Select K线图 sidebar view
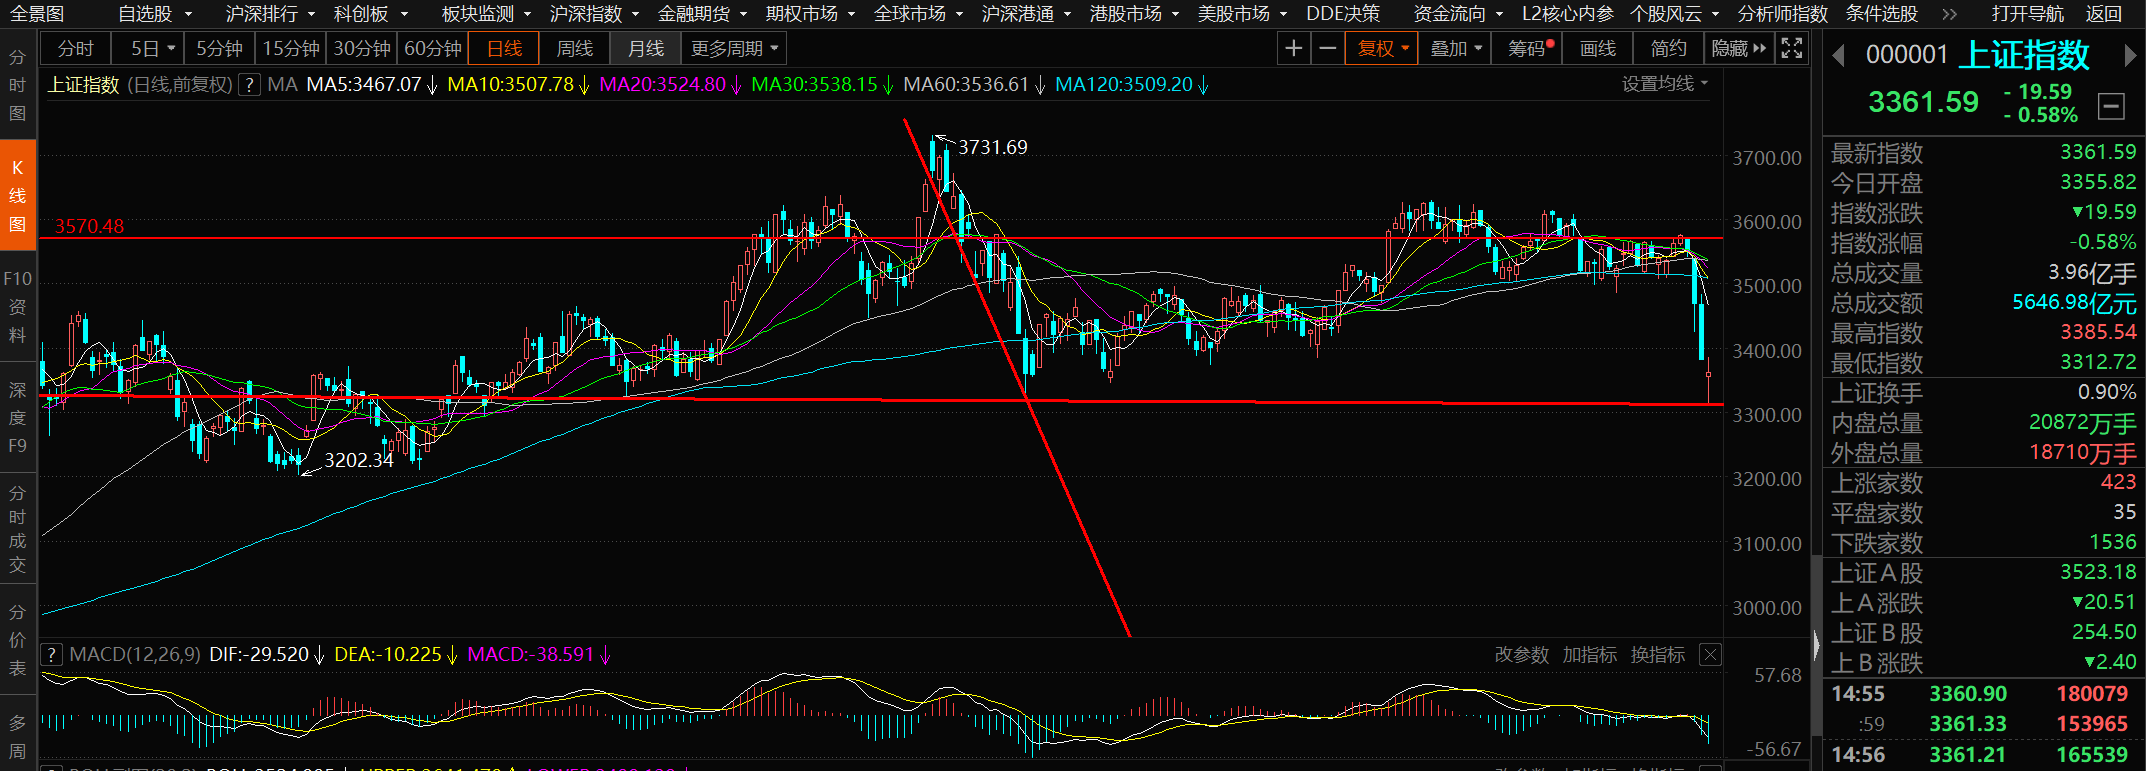Viewport: 2146px width, 771px height. pyautogui.click(x=17, y=196)
